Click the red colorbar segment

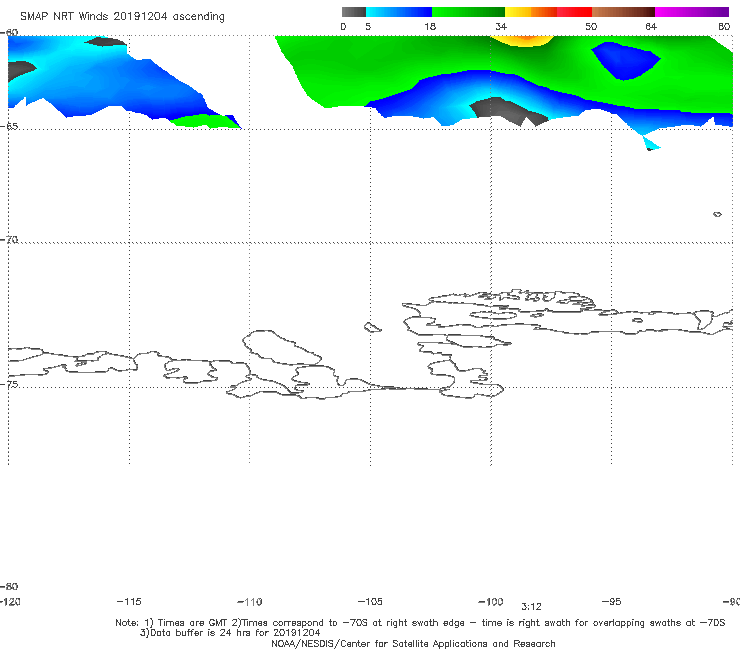tap(574, 12)
